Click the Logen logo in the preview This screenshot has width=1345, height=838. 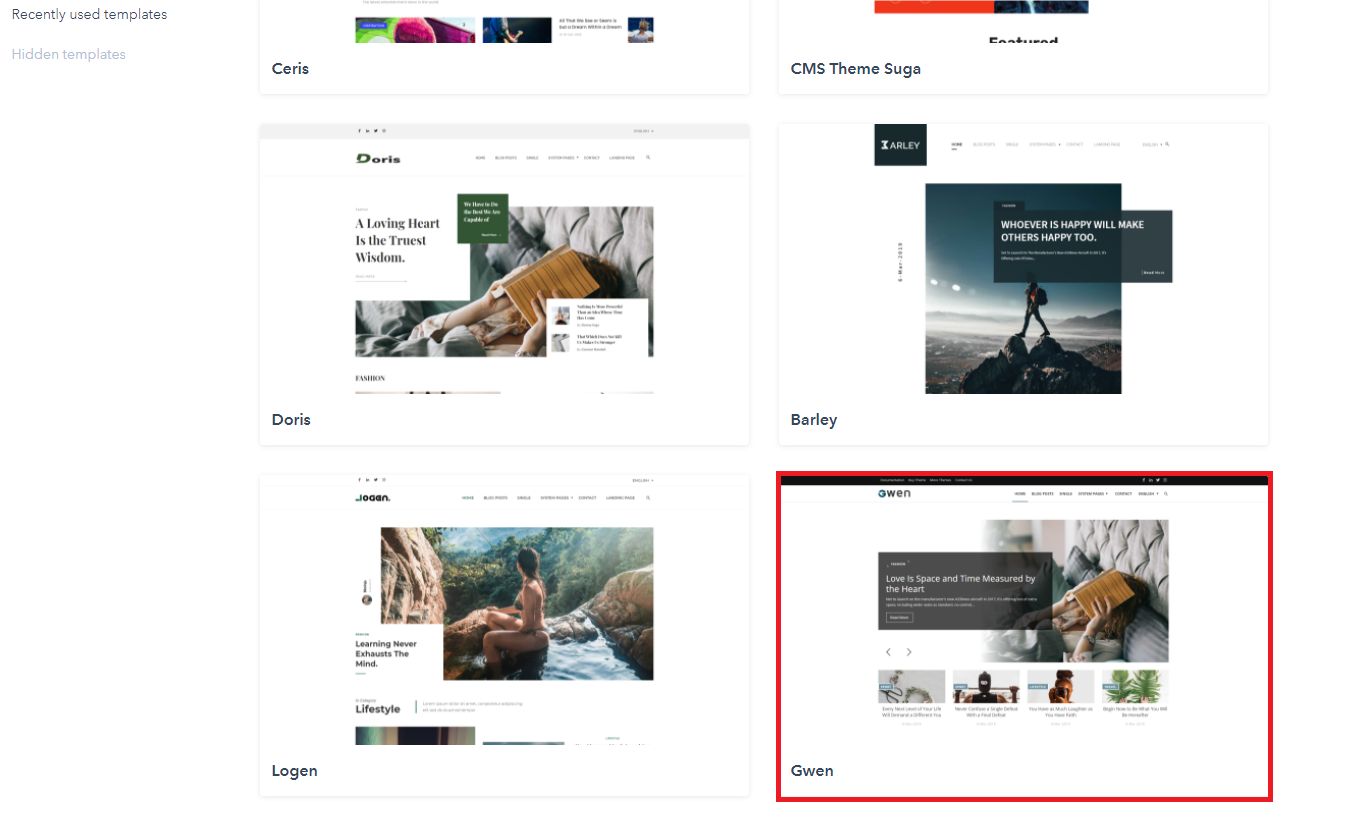click(x=372, y=497)
